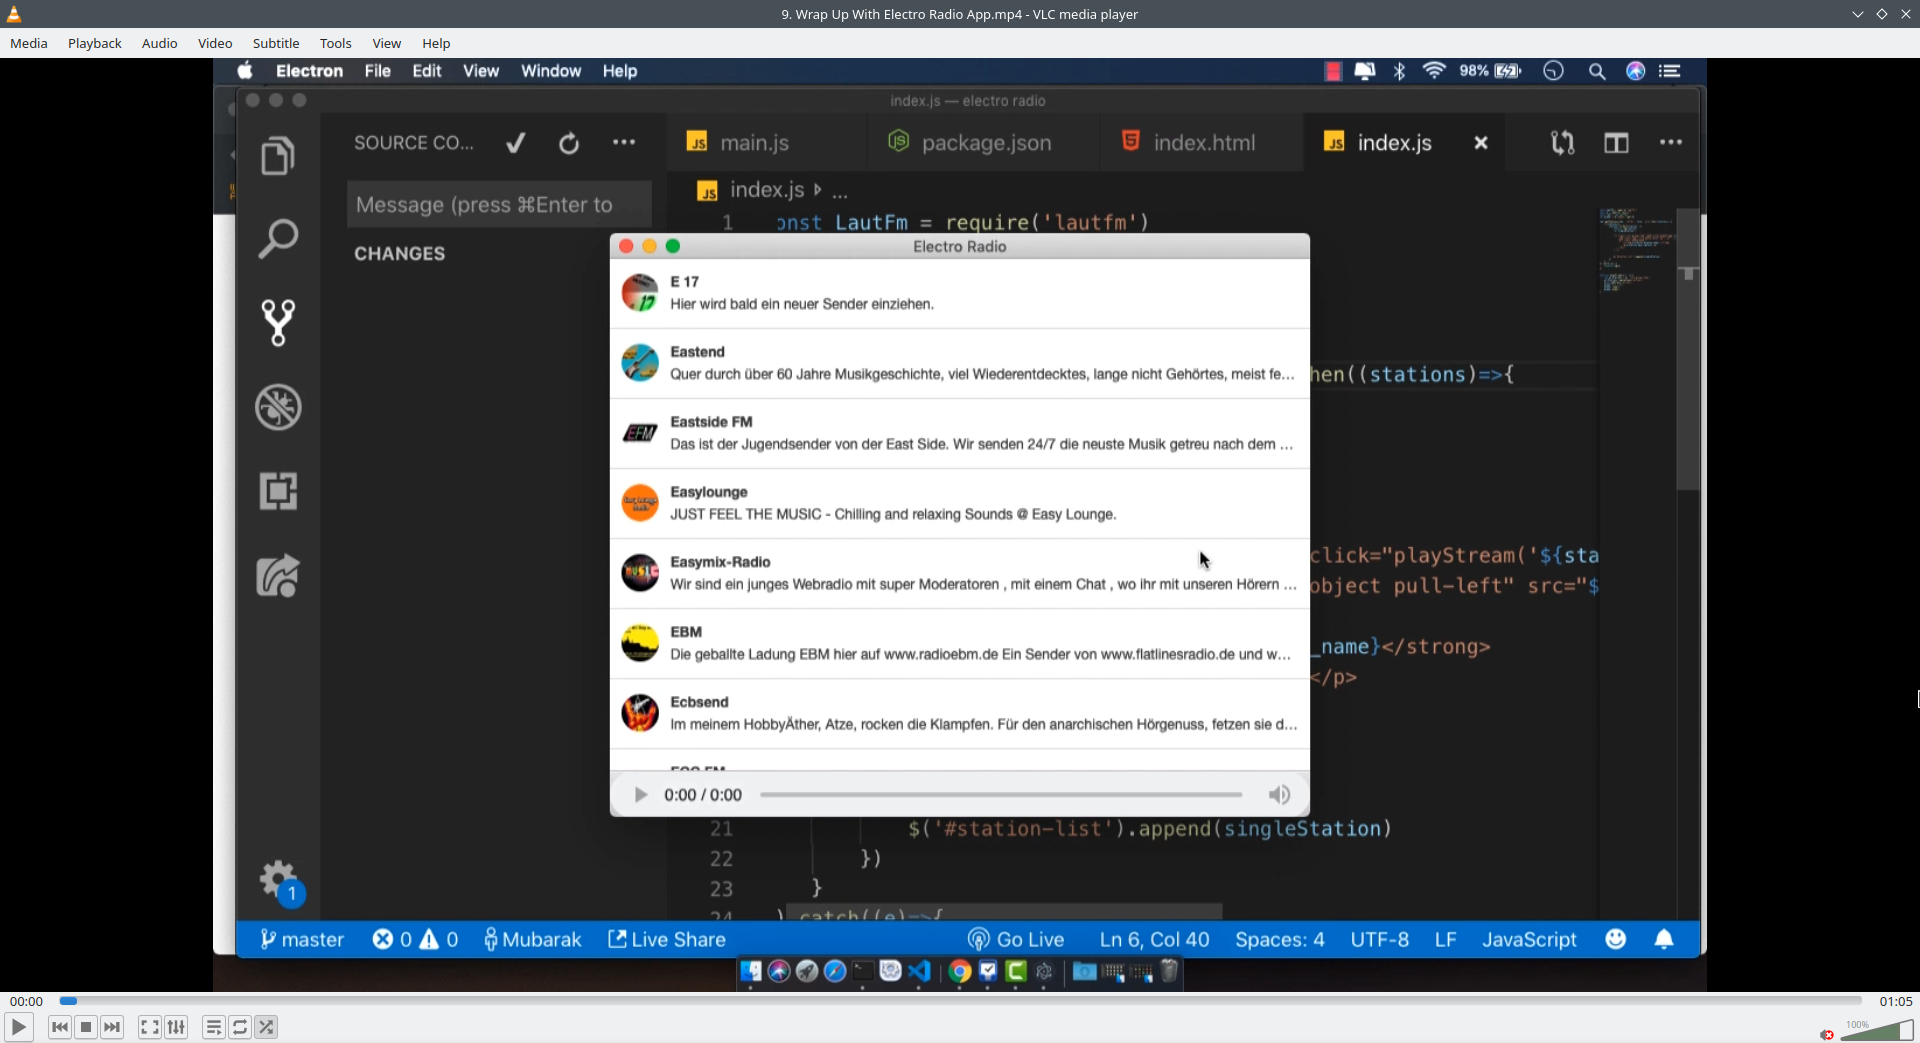
Task: Open the Manage gear with update badge
Action: point(281,883)
